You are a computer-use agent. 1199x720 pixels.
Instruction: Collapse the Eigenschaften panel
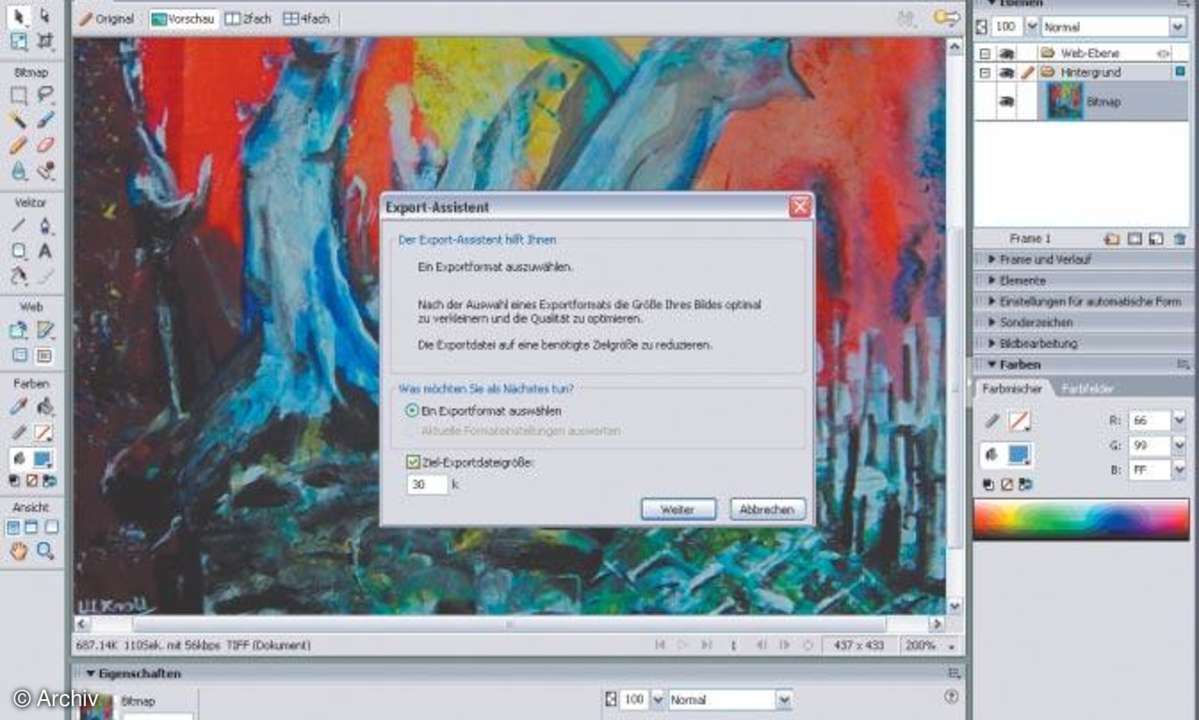[x=90, y=673]
